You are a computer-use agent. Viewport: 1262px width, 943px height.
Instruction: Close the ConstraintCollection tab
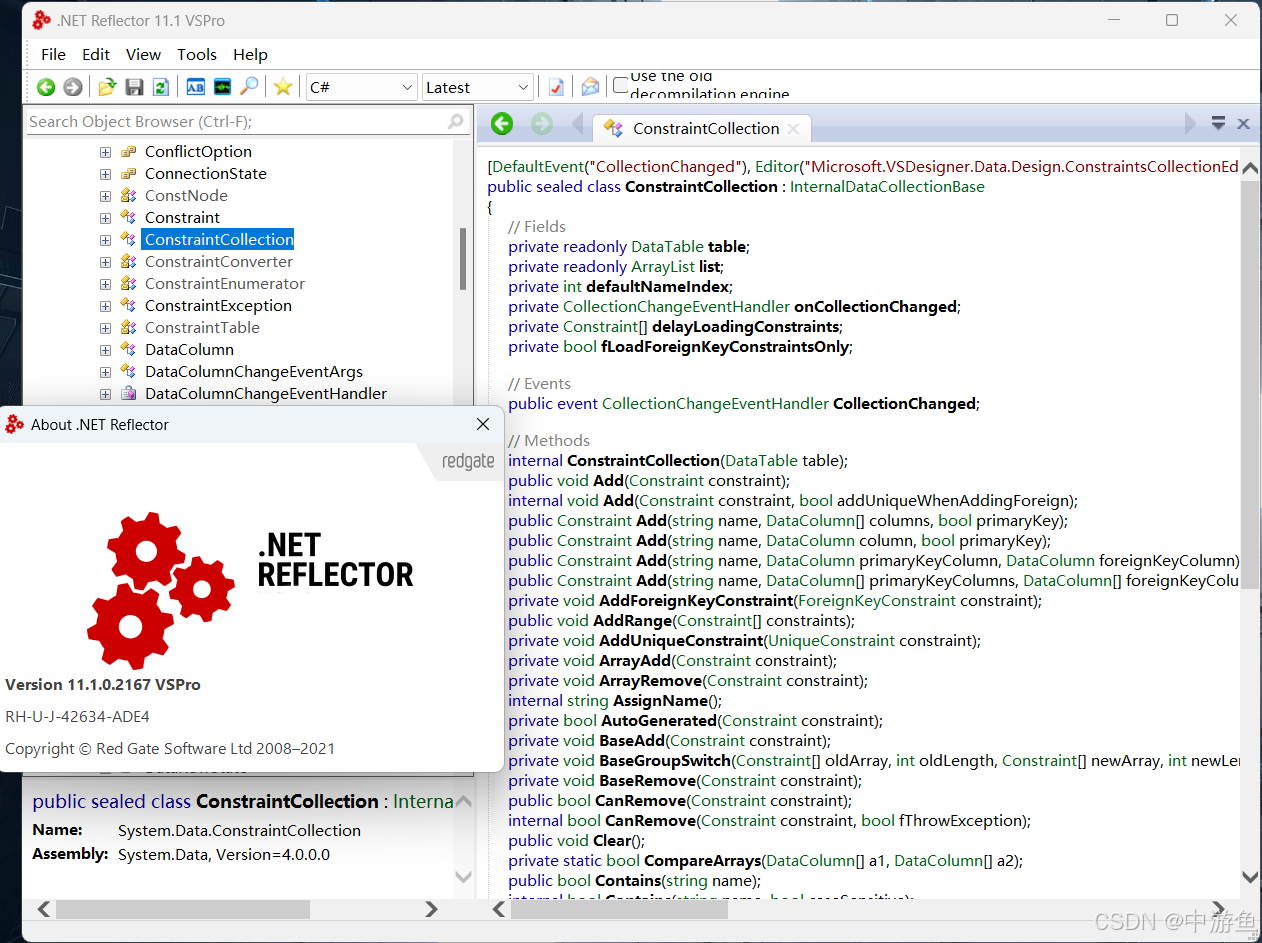(793, 129)
